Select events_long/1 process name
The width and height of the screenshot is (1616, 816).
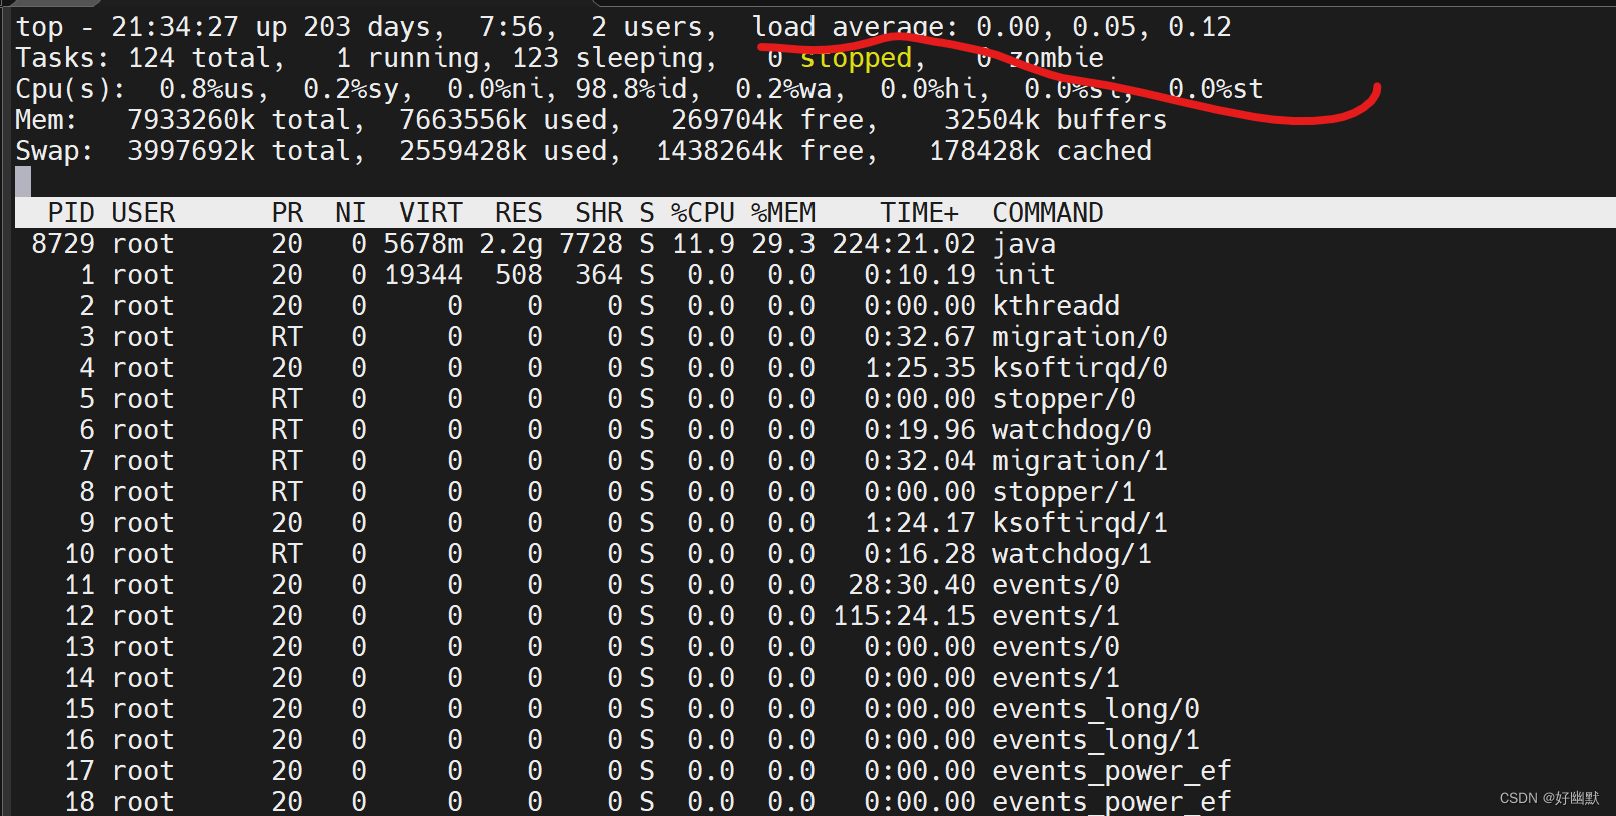pyautogui.click(x=1096, y=740)
